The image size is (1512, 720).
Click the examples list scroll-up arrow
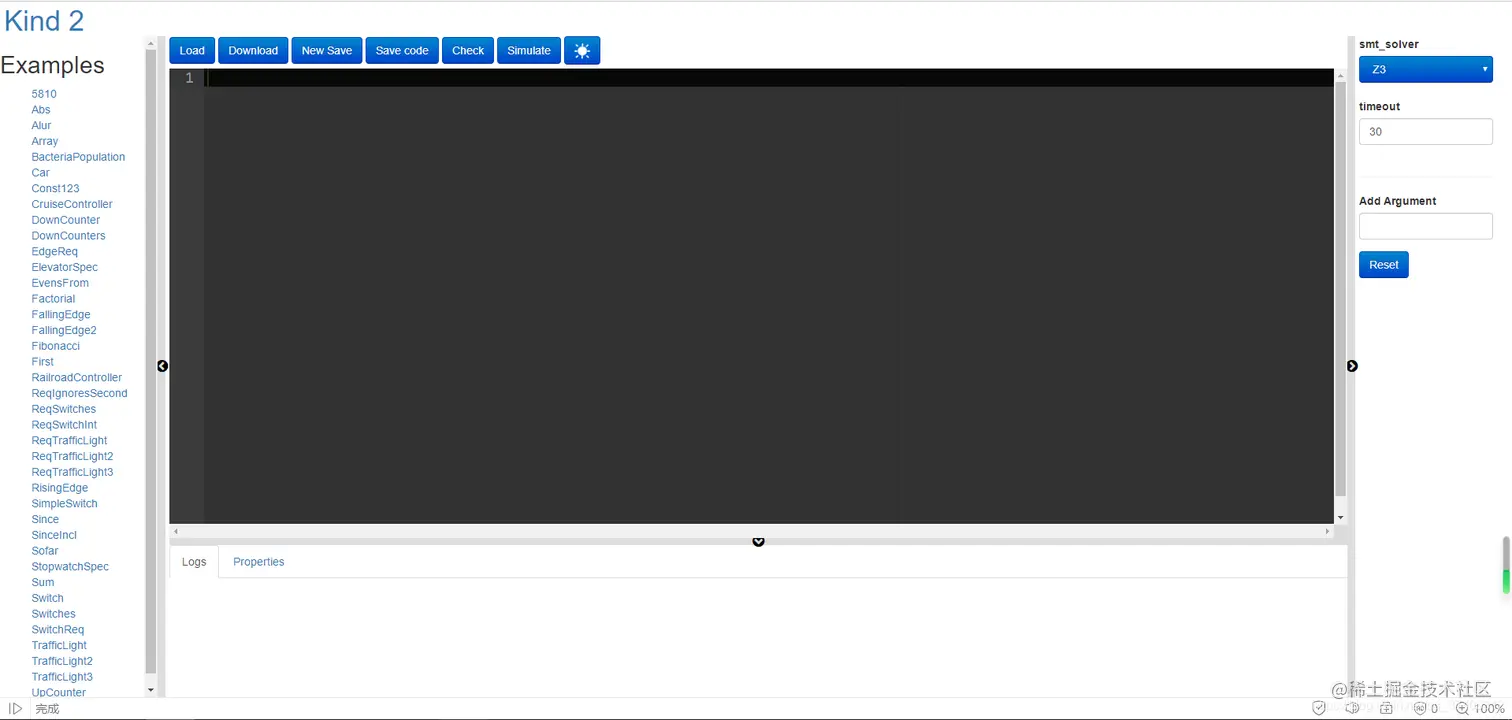click(151, 43)
